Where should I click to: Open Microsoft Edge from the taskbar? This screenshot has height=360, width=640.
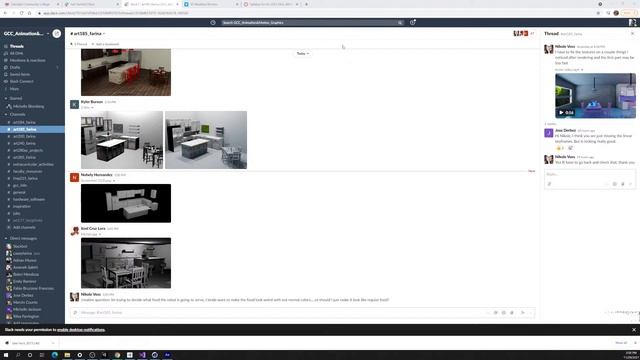pos(55,355)
